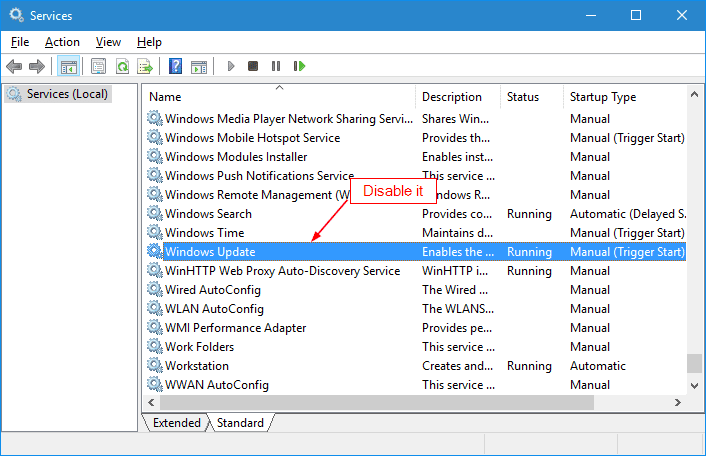
Task: Open the Help toolbar icon
Action: 175,67
